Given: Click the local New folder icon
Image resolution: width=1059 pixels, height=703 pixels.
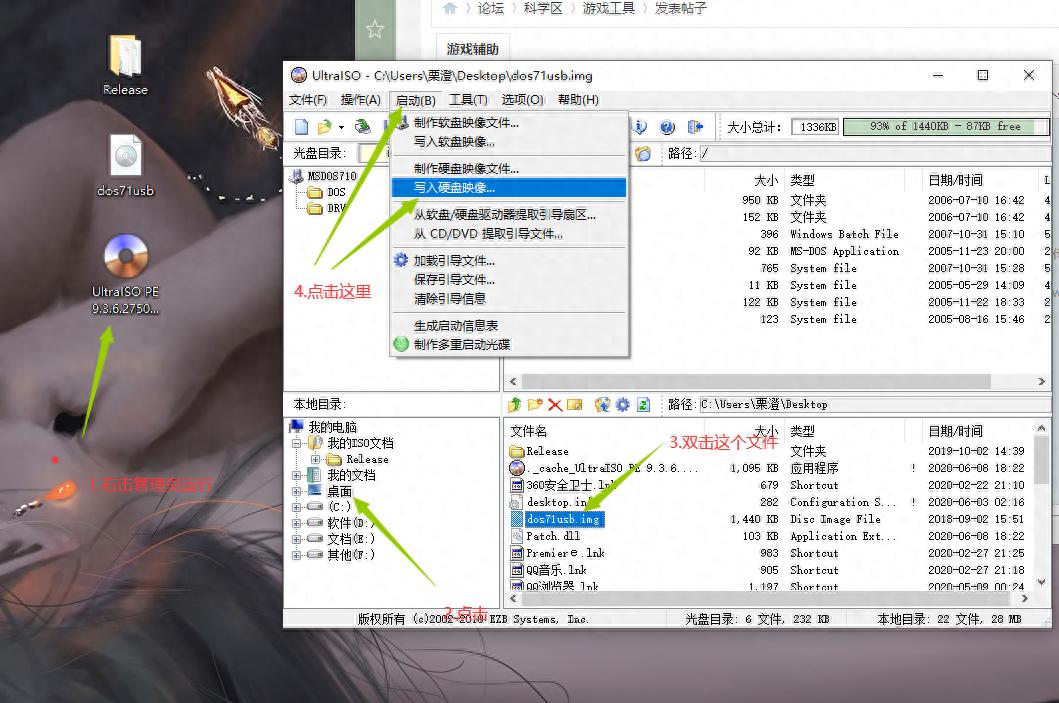Looking at the screenshot, I should tap(535, 405).
